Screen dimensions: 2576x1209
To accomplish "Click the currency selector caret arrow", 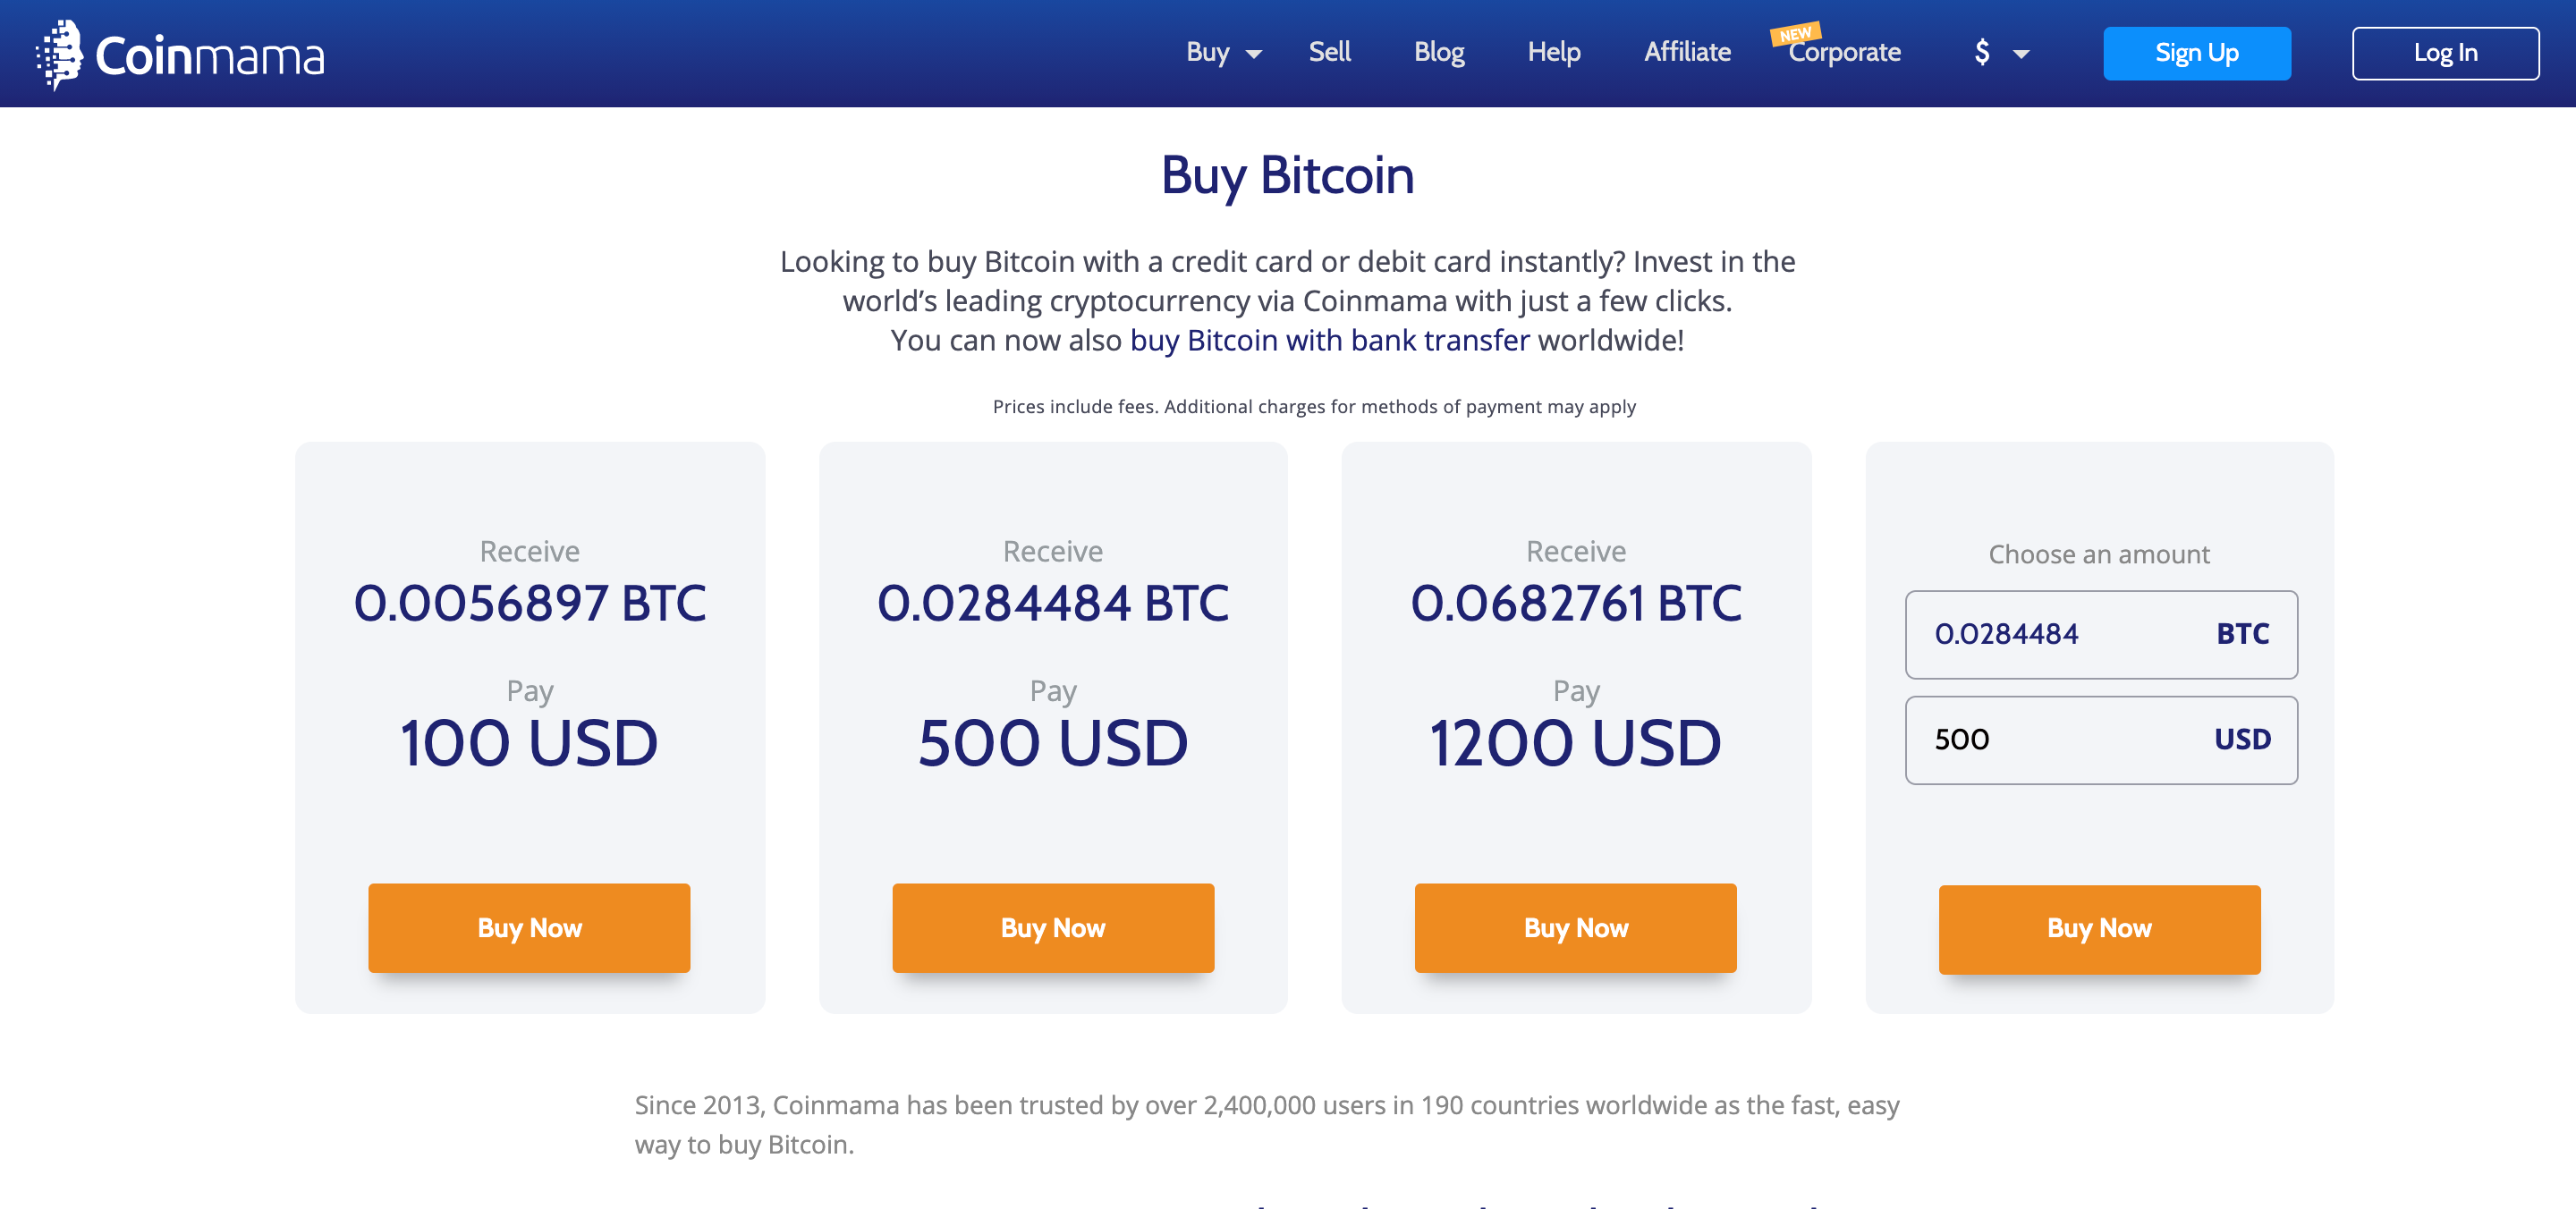I will pyautogui.click(x=2021, y=54).
